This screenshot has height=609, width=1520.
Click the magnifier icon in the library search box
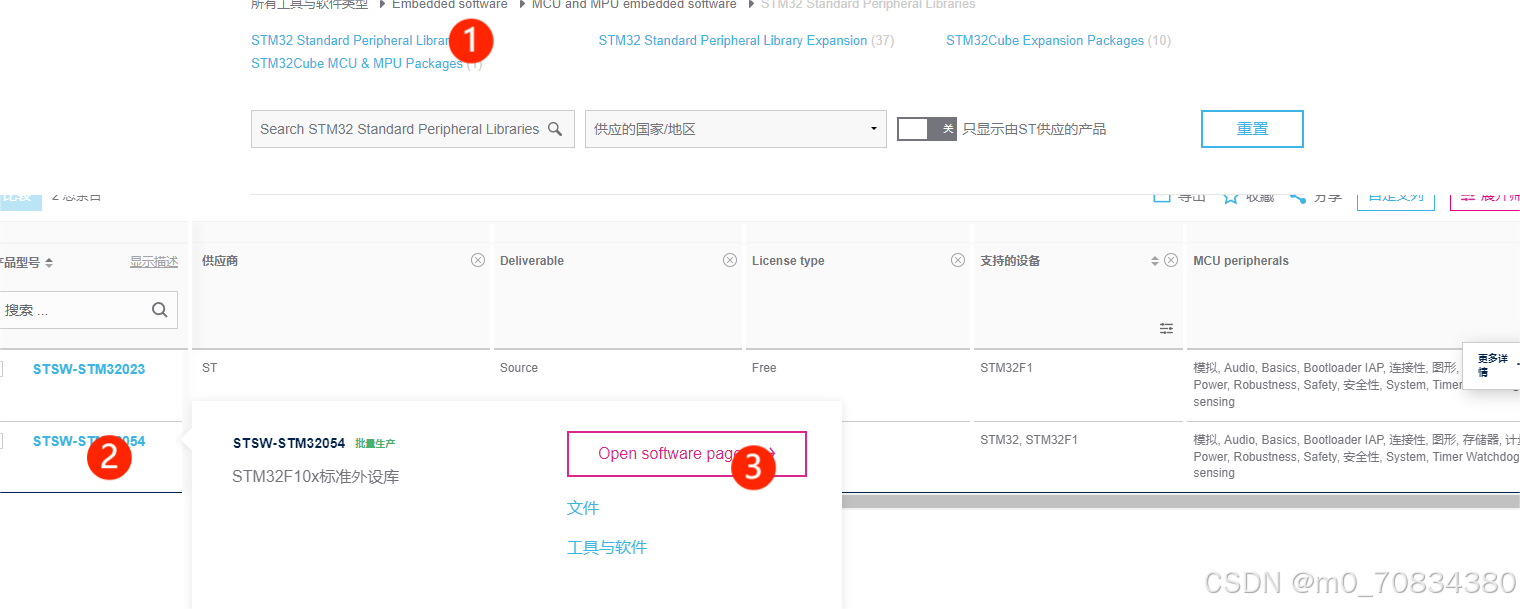555,129
